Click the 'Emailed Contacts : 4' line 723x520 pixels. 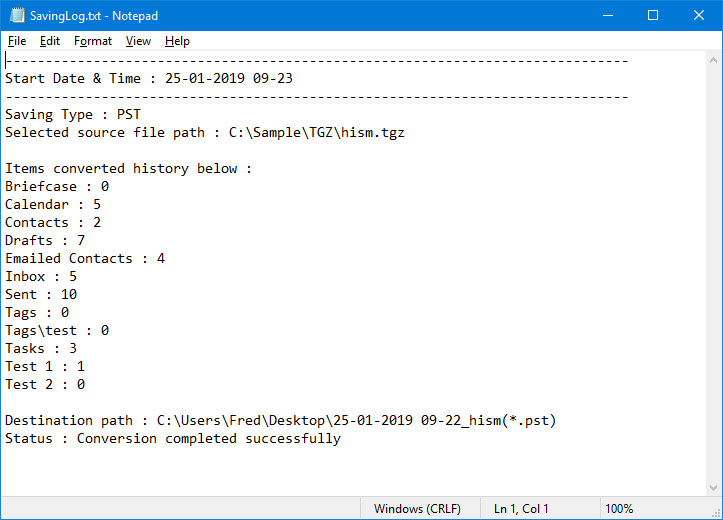coord(85,258)
